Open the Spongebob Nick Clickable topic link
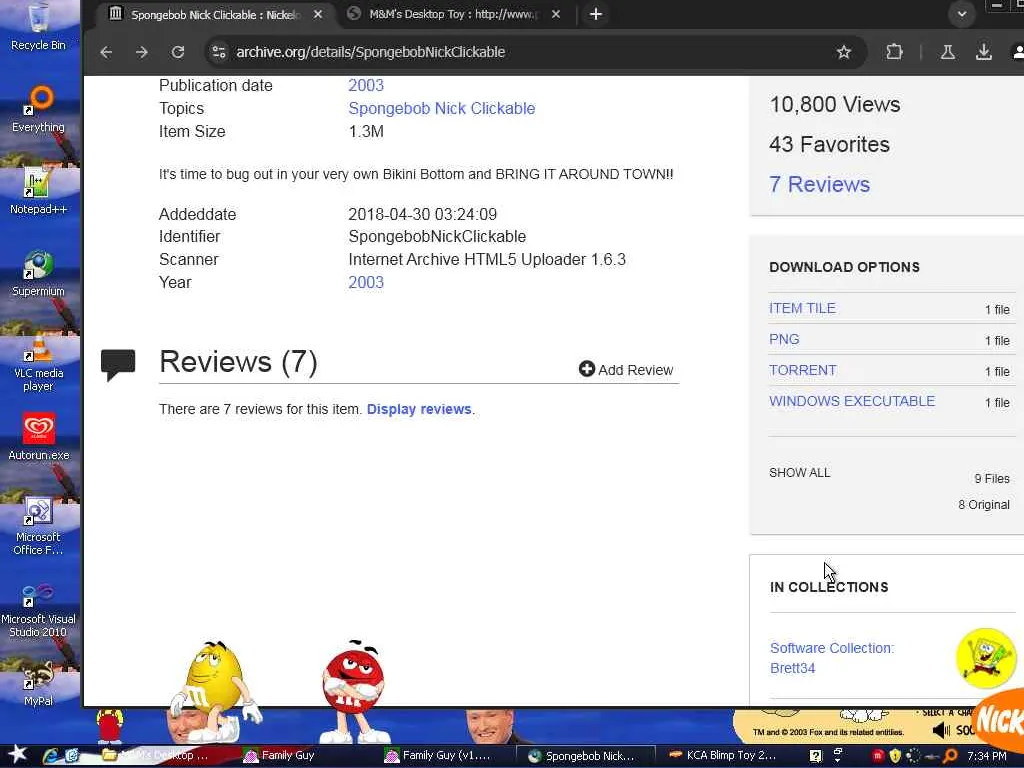The image size is (1024, 768). (441, 108)
